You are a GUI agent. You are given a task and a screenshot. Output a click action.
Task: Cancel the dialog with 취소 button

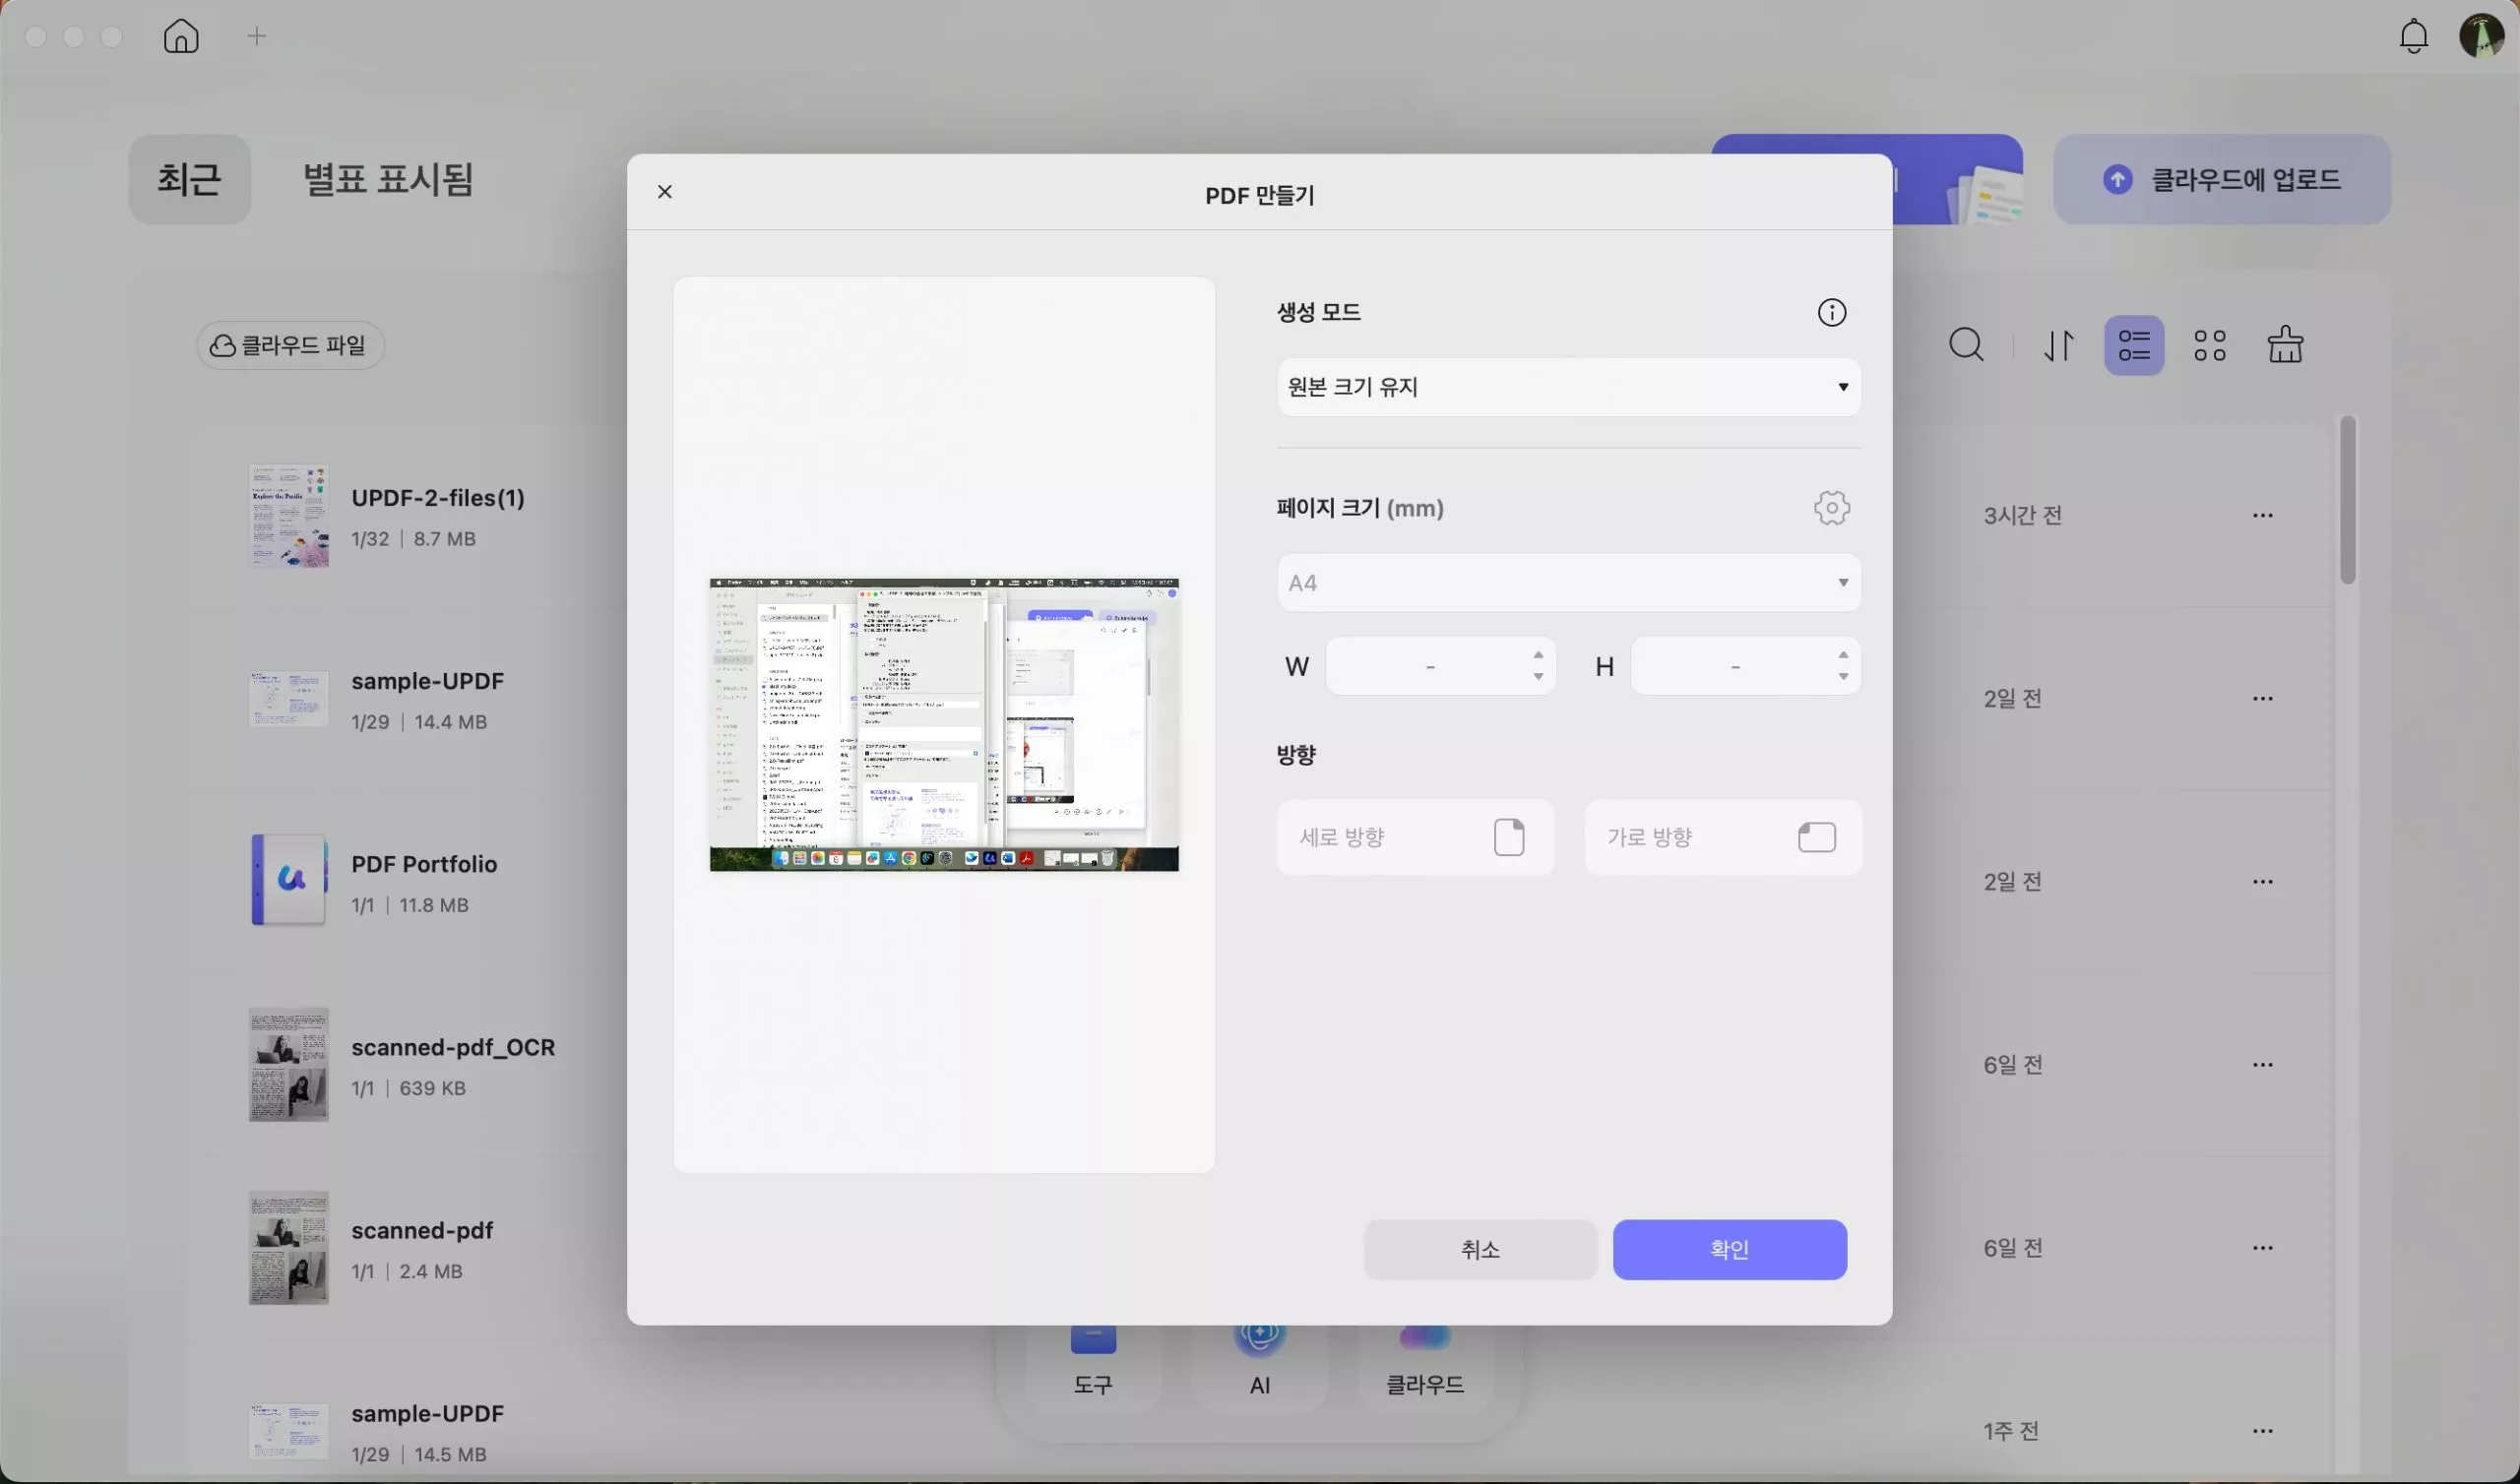(x=1480, y=1249)
